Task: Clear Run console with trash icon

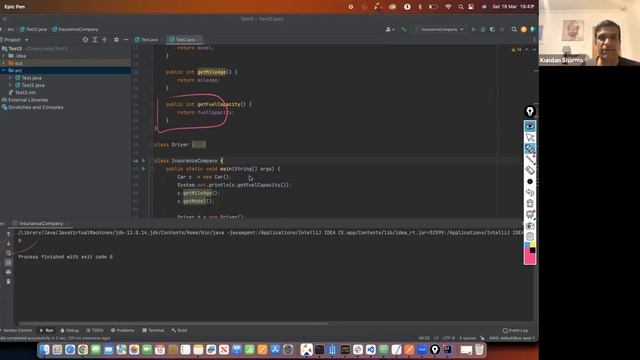Action: click(x=8, y=282)
